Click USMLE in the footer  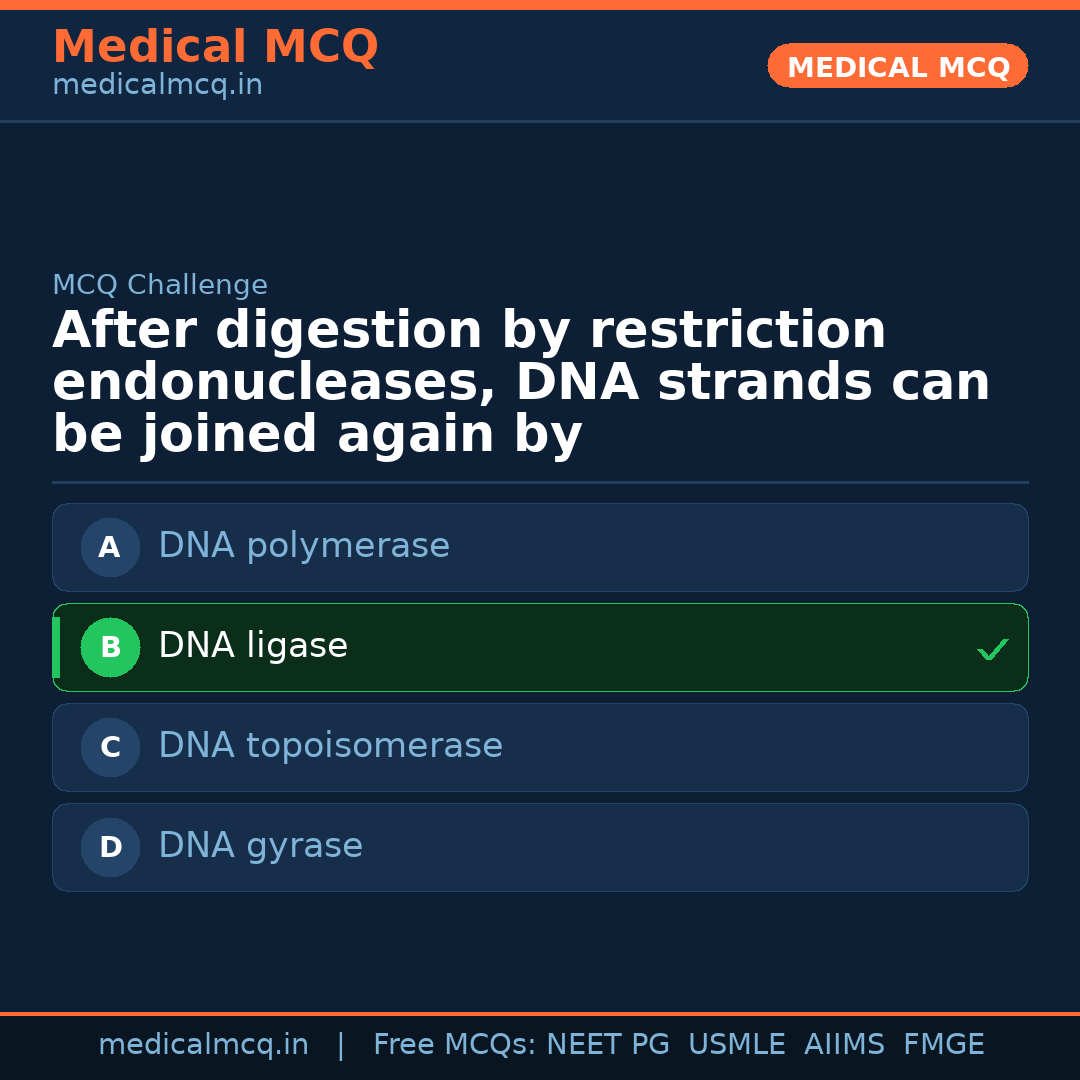[x=736, y=1045]
